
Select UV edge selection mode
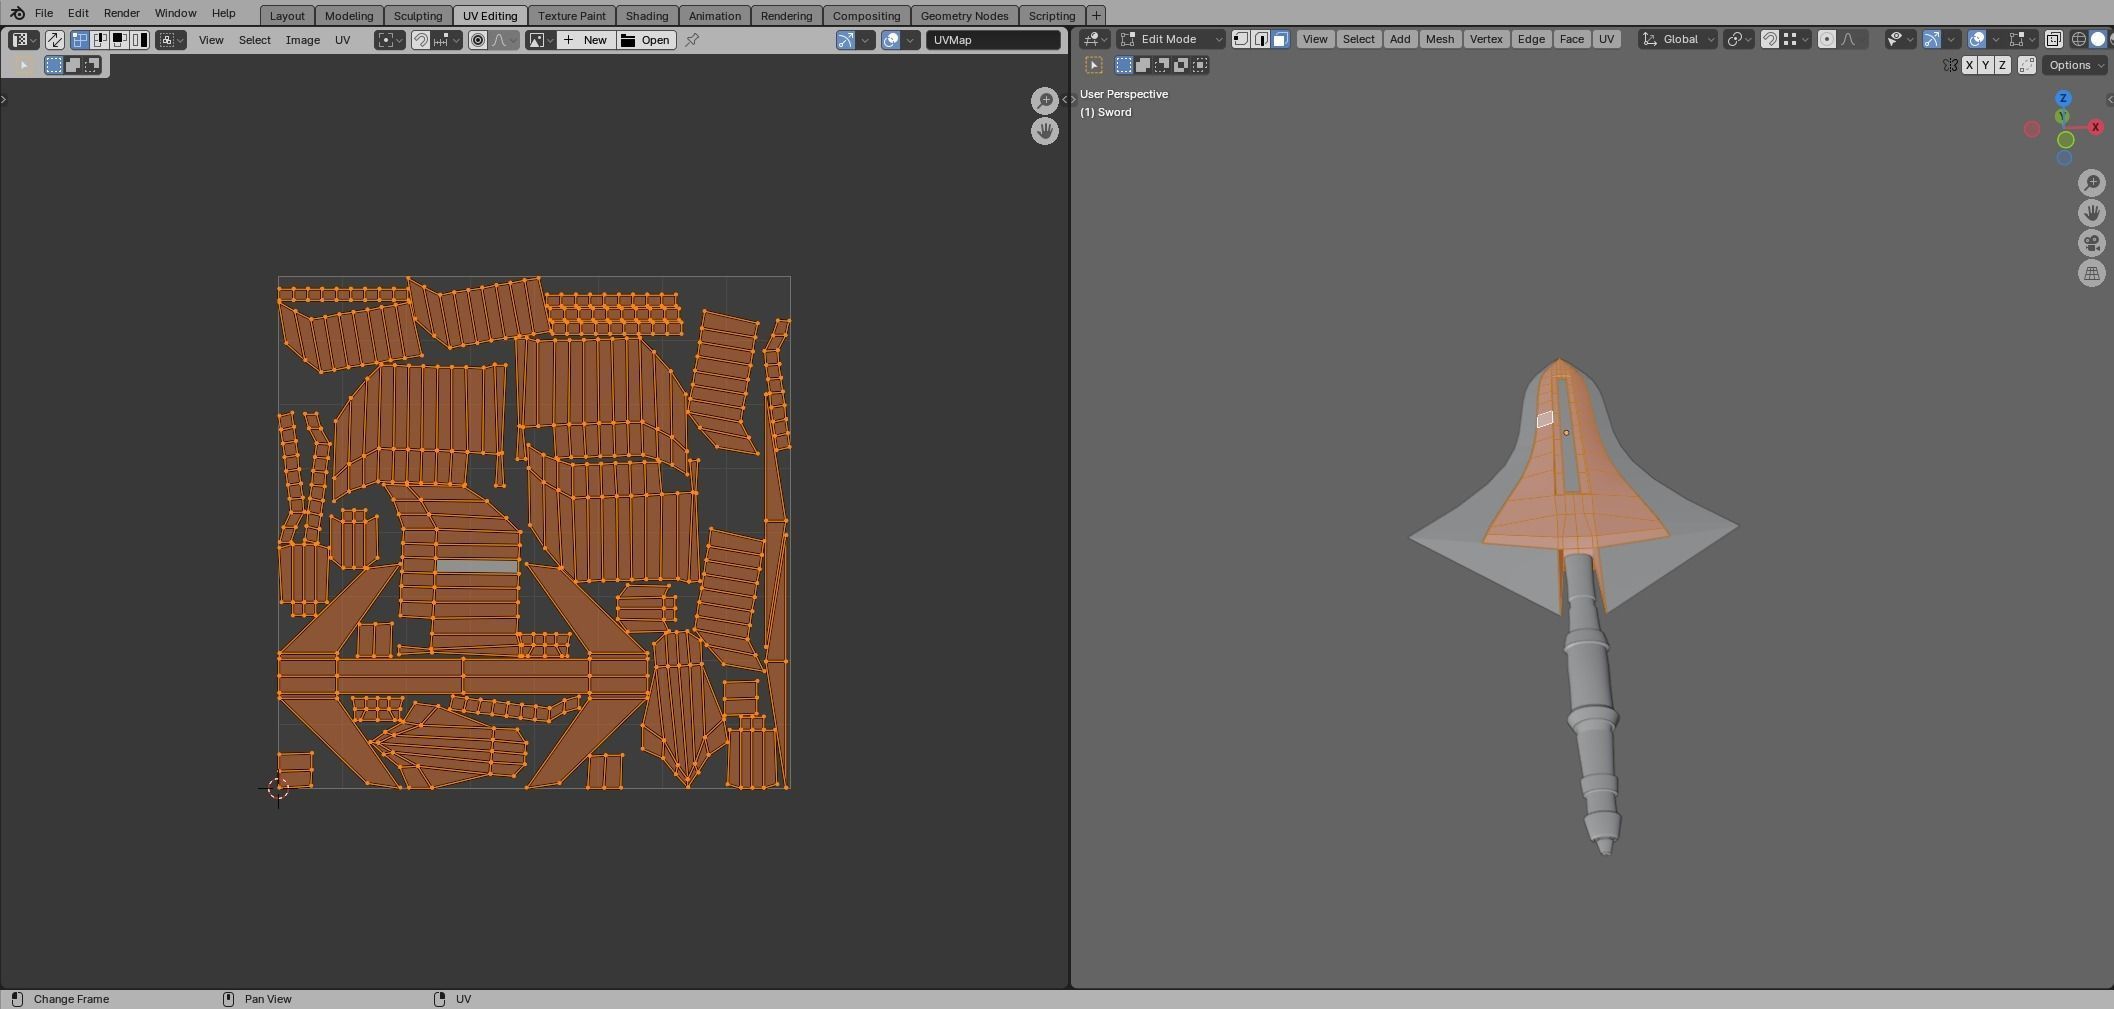click(99, 40)
